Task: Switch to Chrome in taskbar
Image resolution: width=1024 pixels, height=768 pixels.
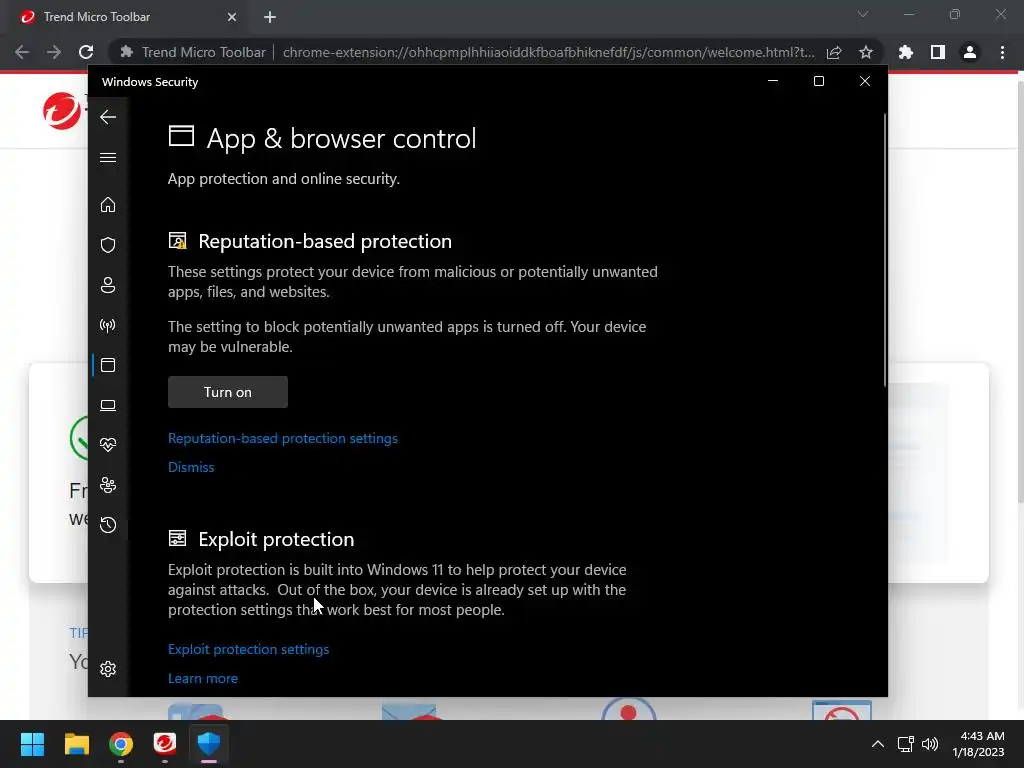Action: (x=121, y=744)
